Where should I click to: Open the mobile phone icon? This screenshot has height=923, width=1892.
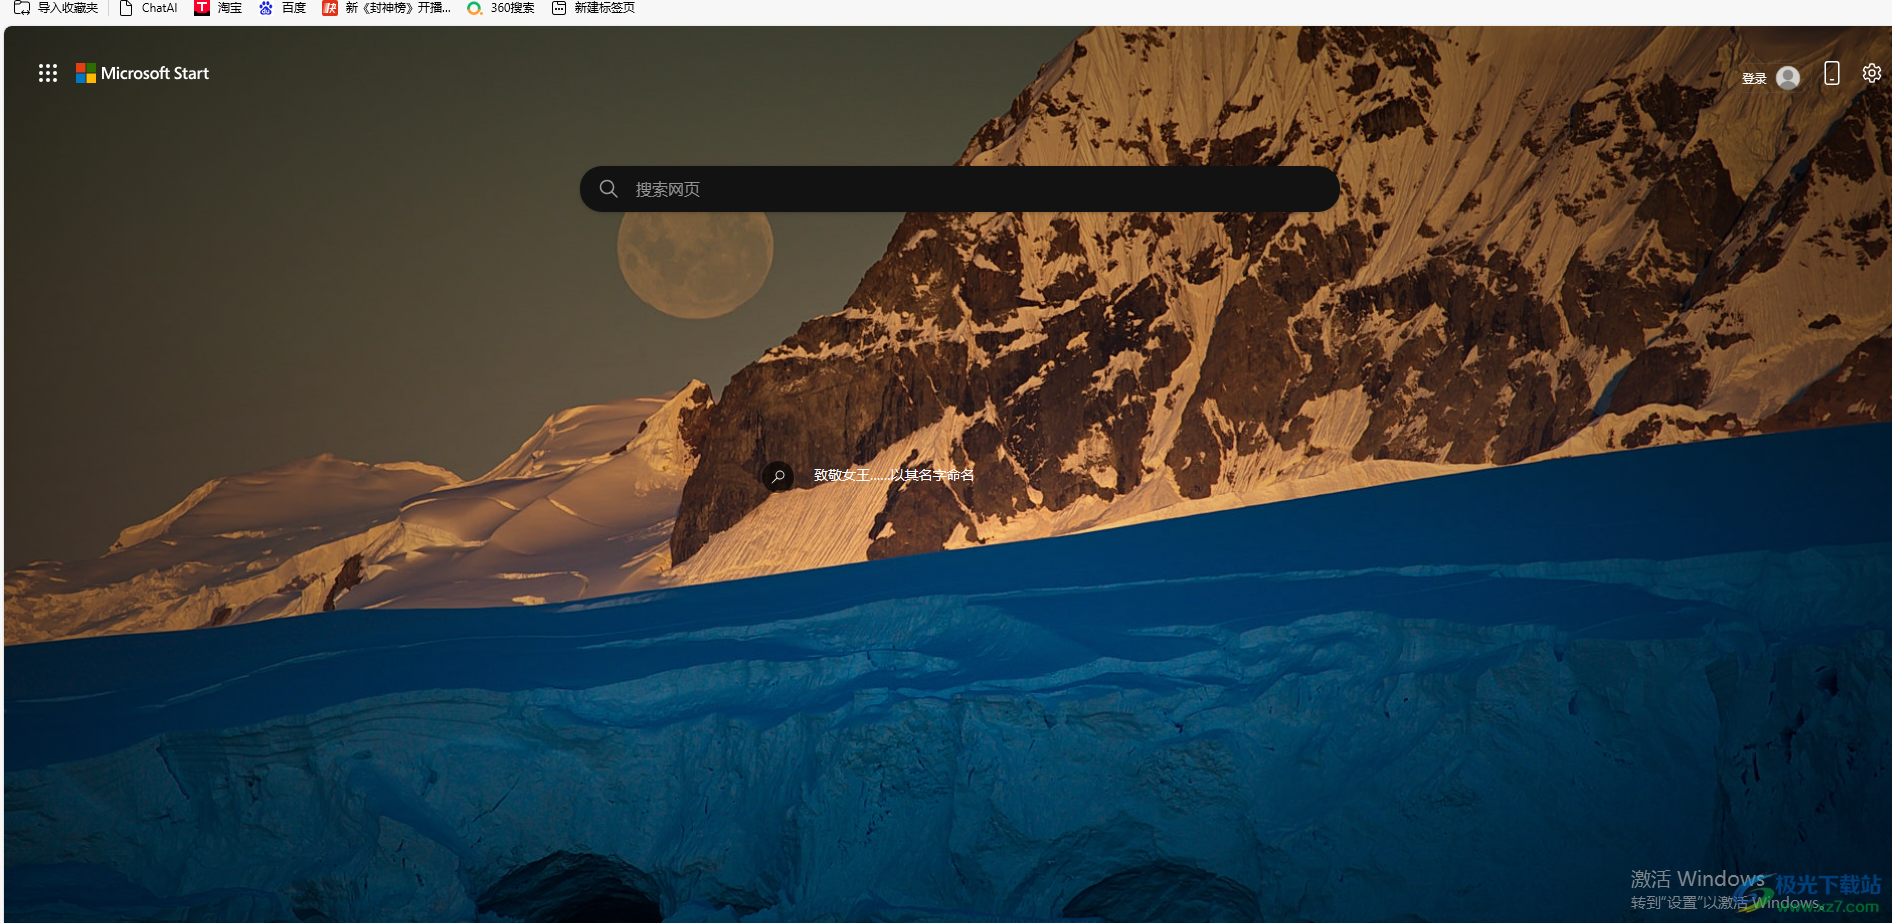[1832, 73]
